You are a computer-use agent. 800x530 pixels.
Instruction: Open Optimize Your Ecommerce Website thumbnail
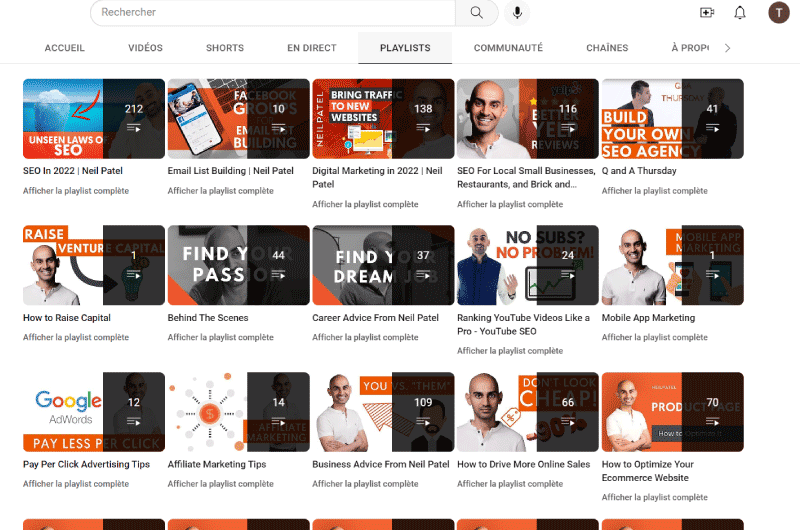pos(672,412)
